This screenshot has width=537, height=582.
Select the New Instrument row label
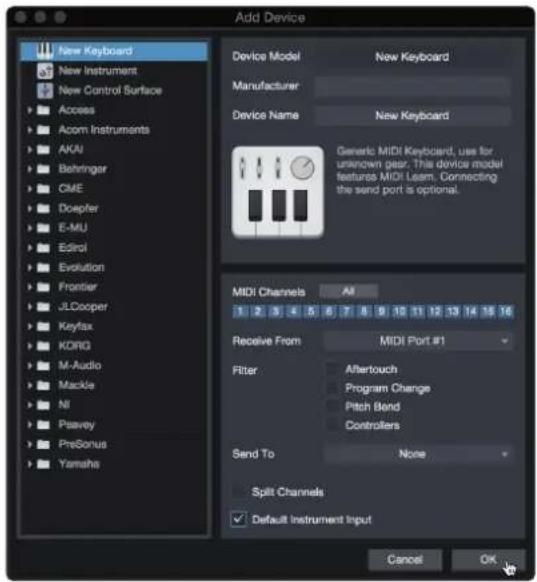click(98, 71)
